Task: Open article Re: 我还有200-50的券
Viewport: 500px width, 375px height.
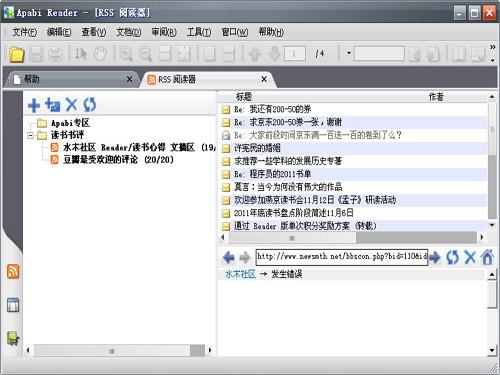Action: coord(353,109)
